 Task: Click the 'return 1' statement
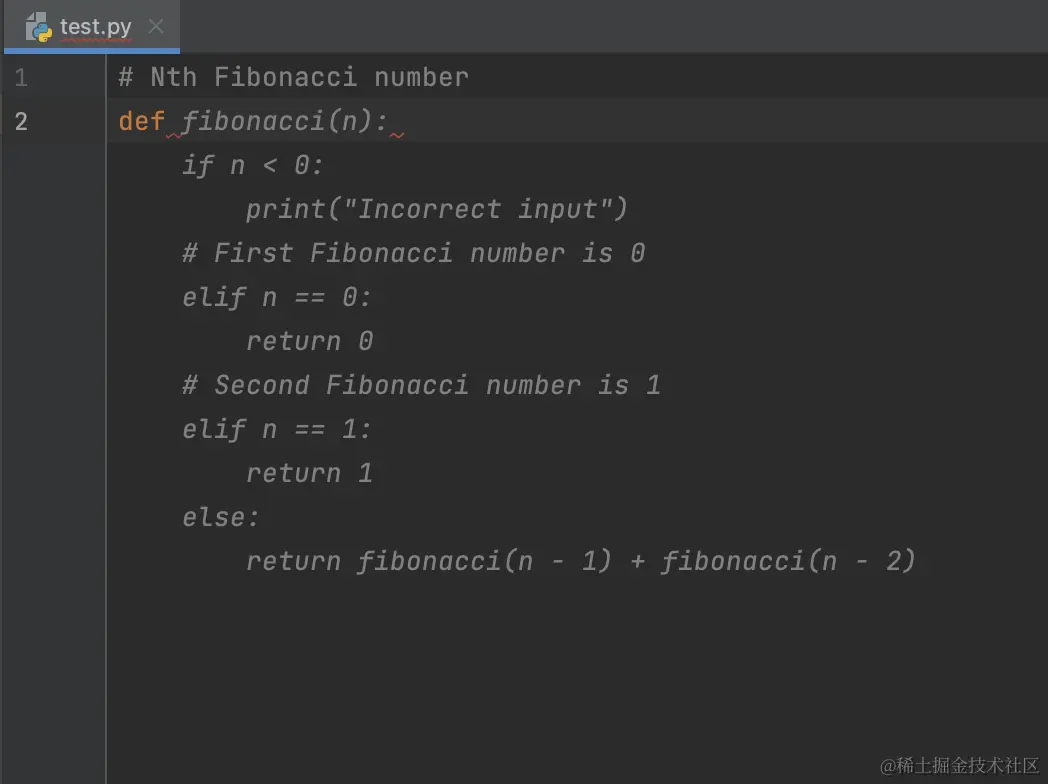click(309, 473)
